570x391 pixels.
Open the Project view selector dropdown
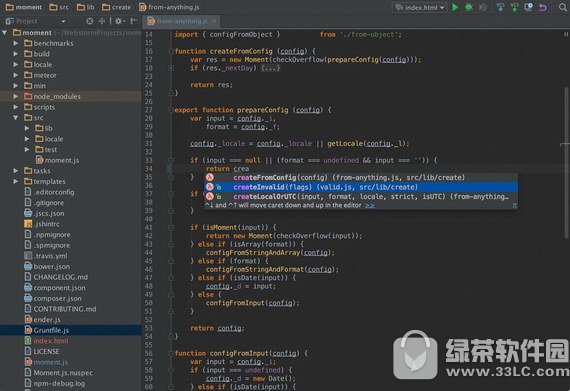pyautogui.click(x=64, y=21)
